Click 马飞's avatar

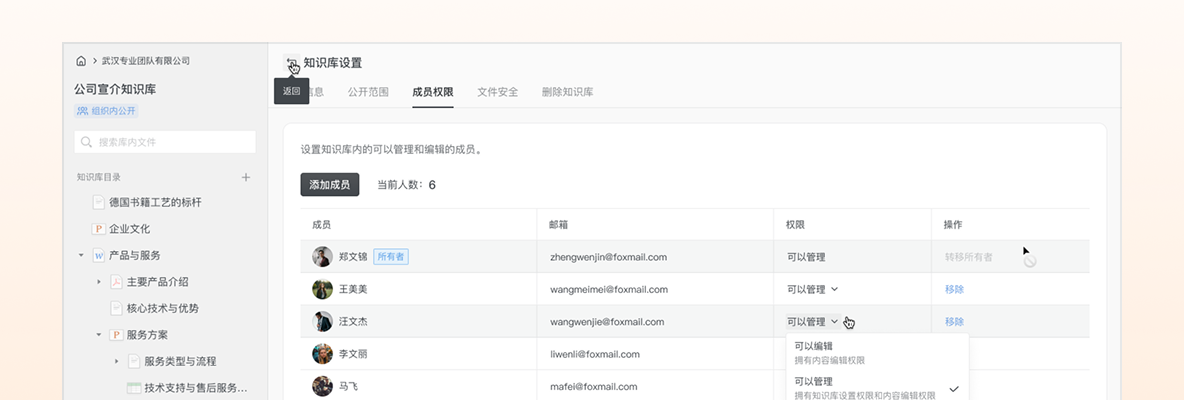point(322,386)
